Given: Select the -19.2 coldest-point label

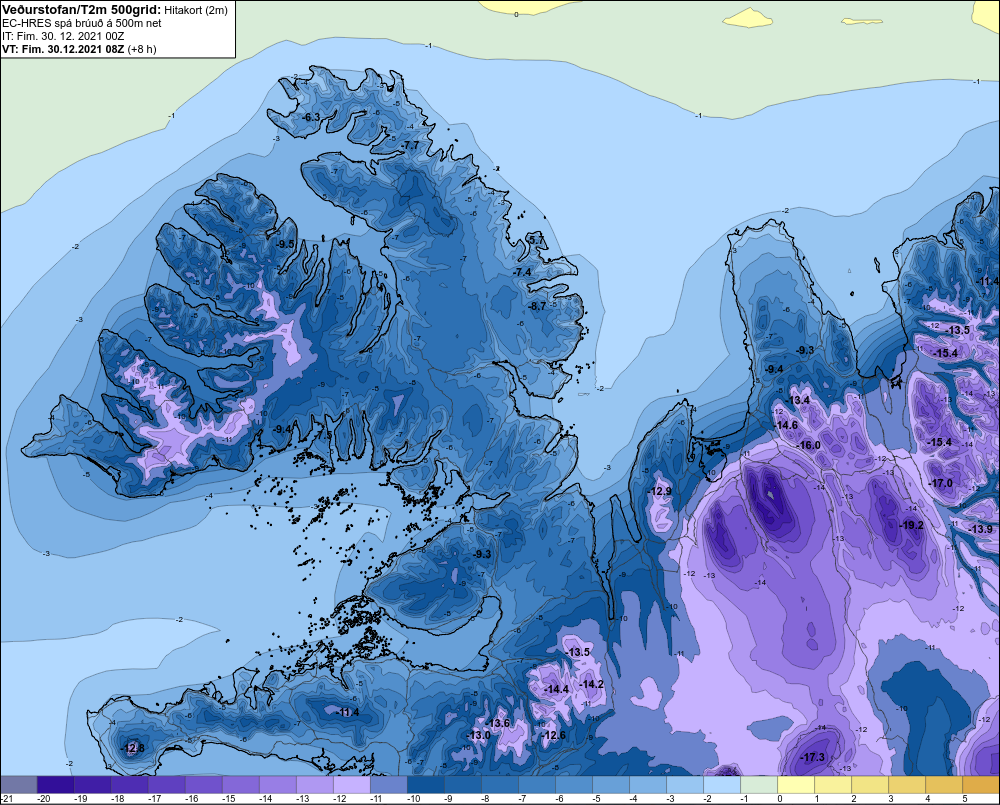Looking at the screenshot, I should click(x=911, y=525).
